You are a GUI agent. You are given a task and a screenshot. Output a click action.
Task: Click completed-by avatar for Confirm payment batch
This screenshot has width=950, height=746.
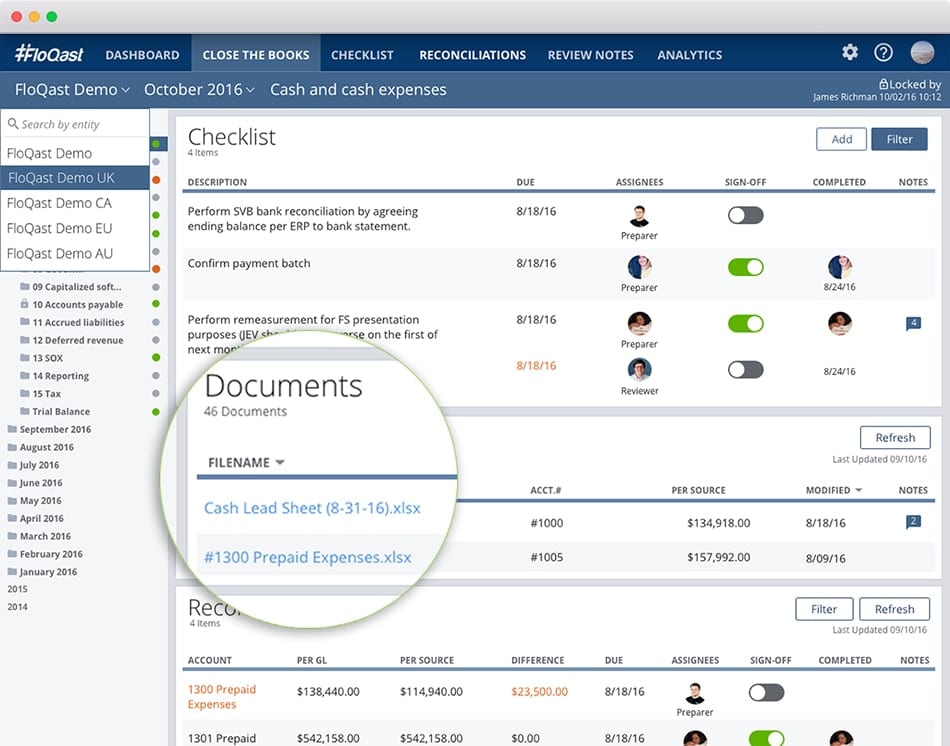coord(840,267)
